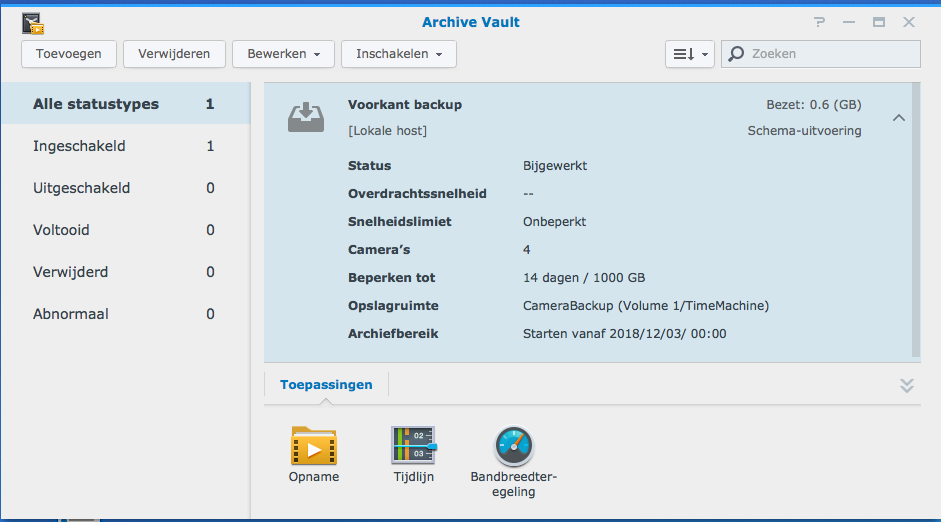Select the Toepassingen tab

[326, 385]
